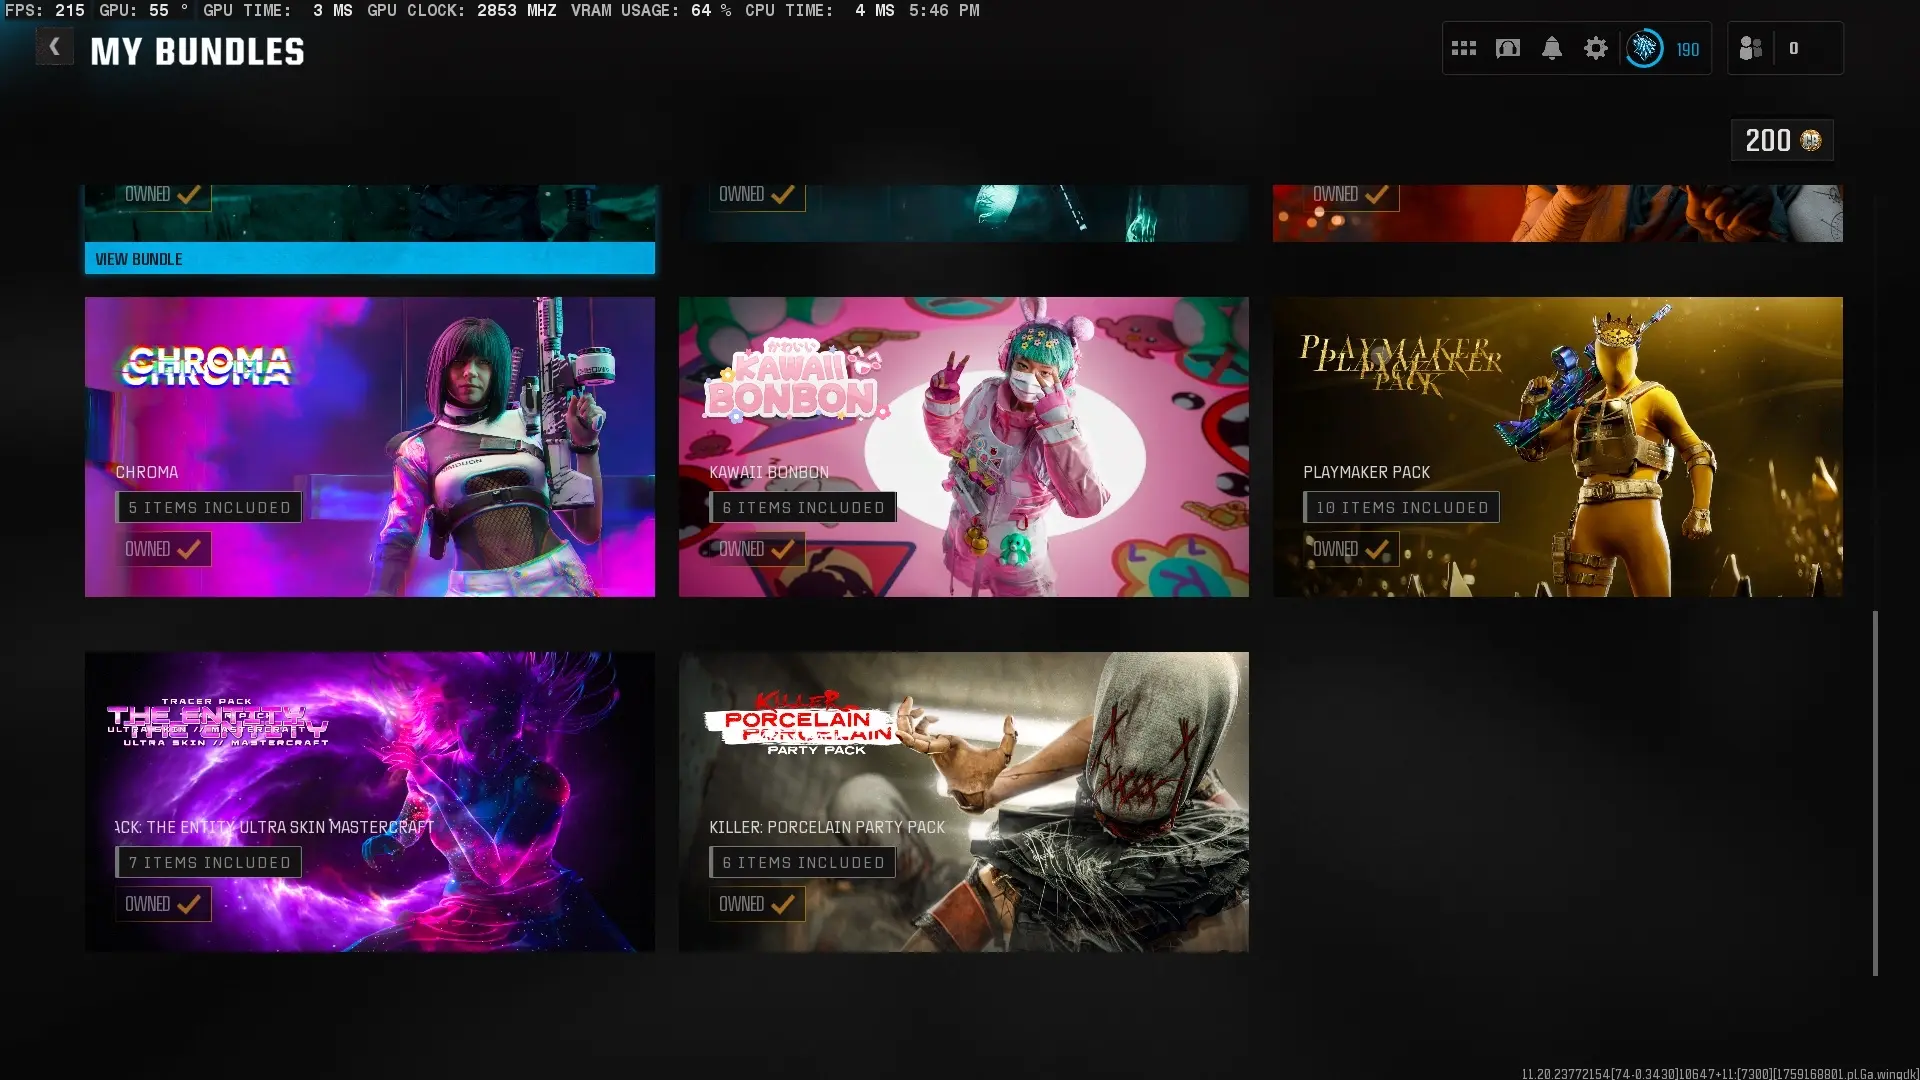Click the bundle list vertical scrollbar

pos(1875,792)
